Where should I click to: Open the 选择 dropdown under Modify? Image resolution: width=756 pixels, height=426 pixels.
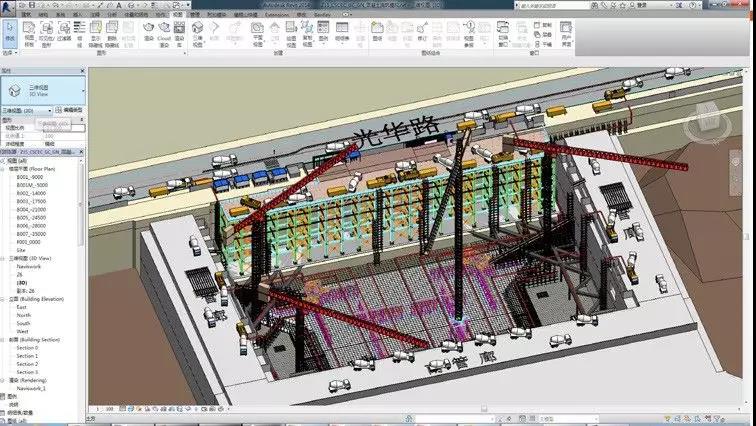[10, 52]
